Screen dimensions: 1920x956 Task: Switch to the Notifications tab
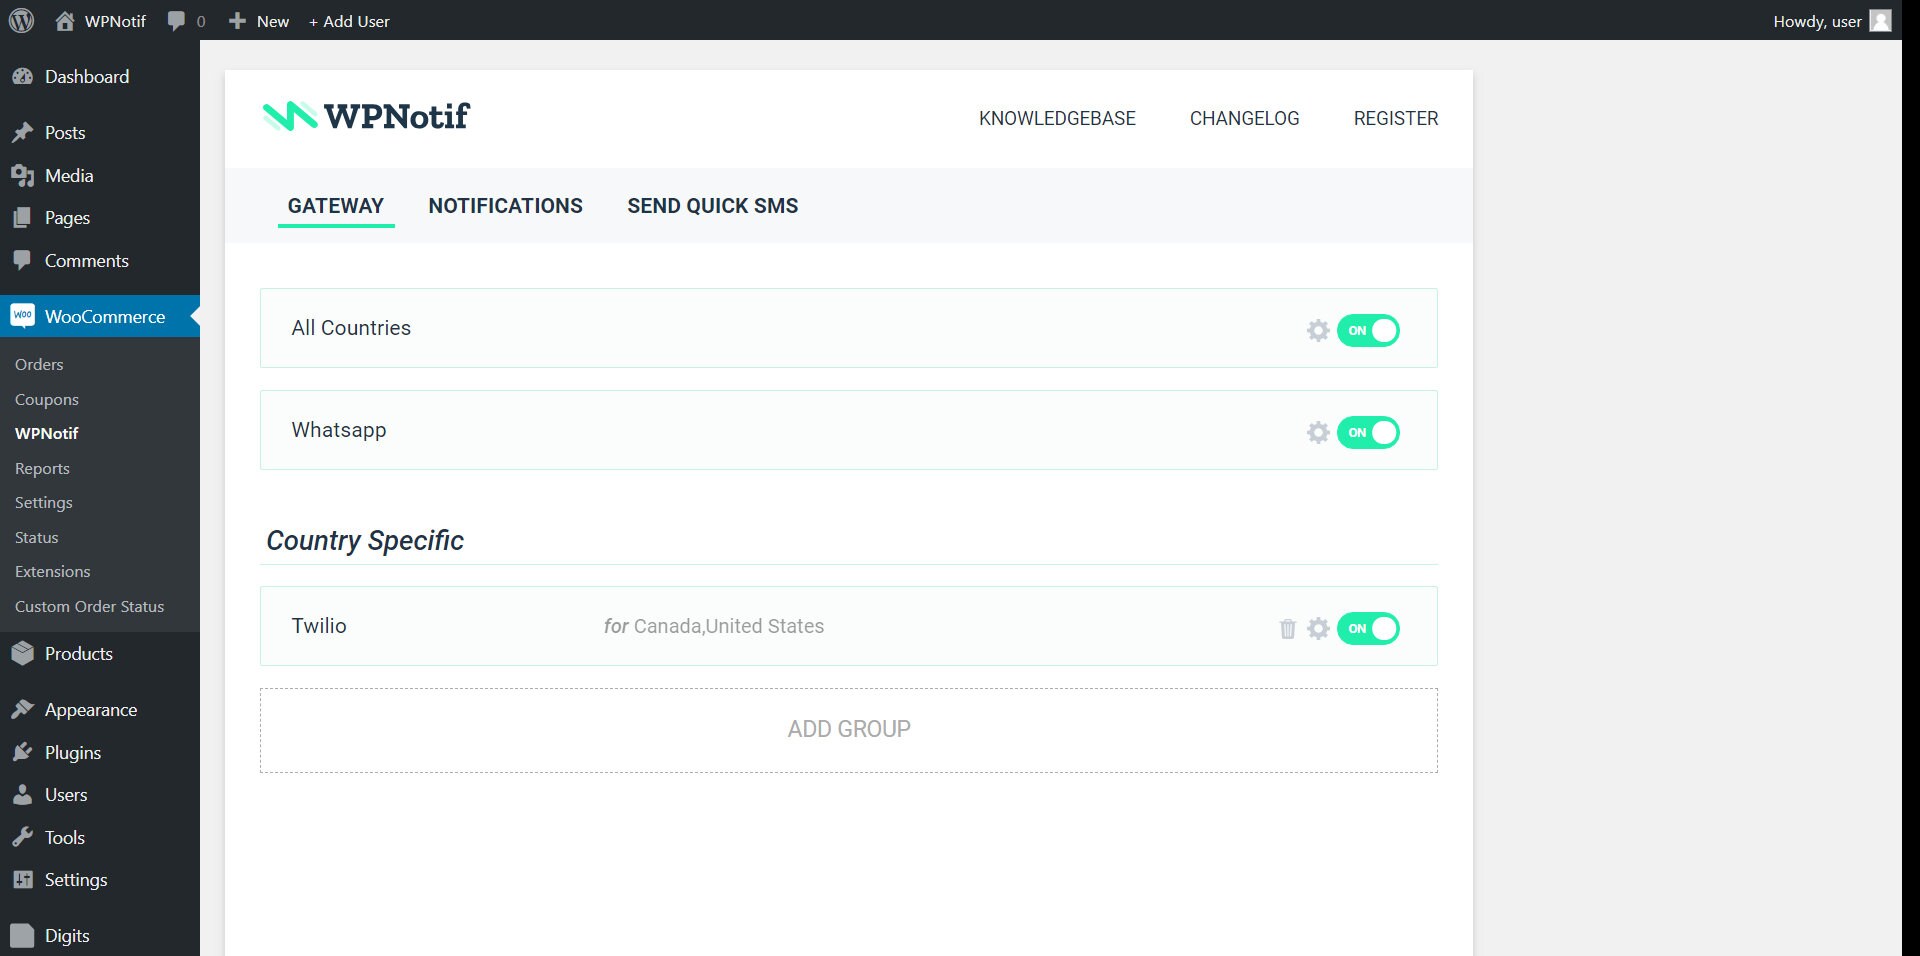(x=505, y=206)
